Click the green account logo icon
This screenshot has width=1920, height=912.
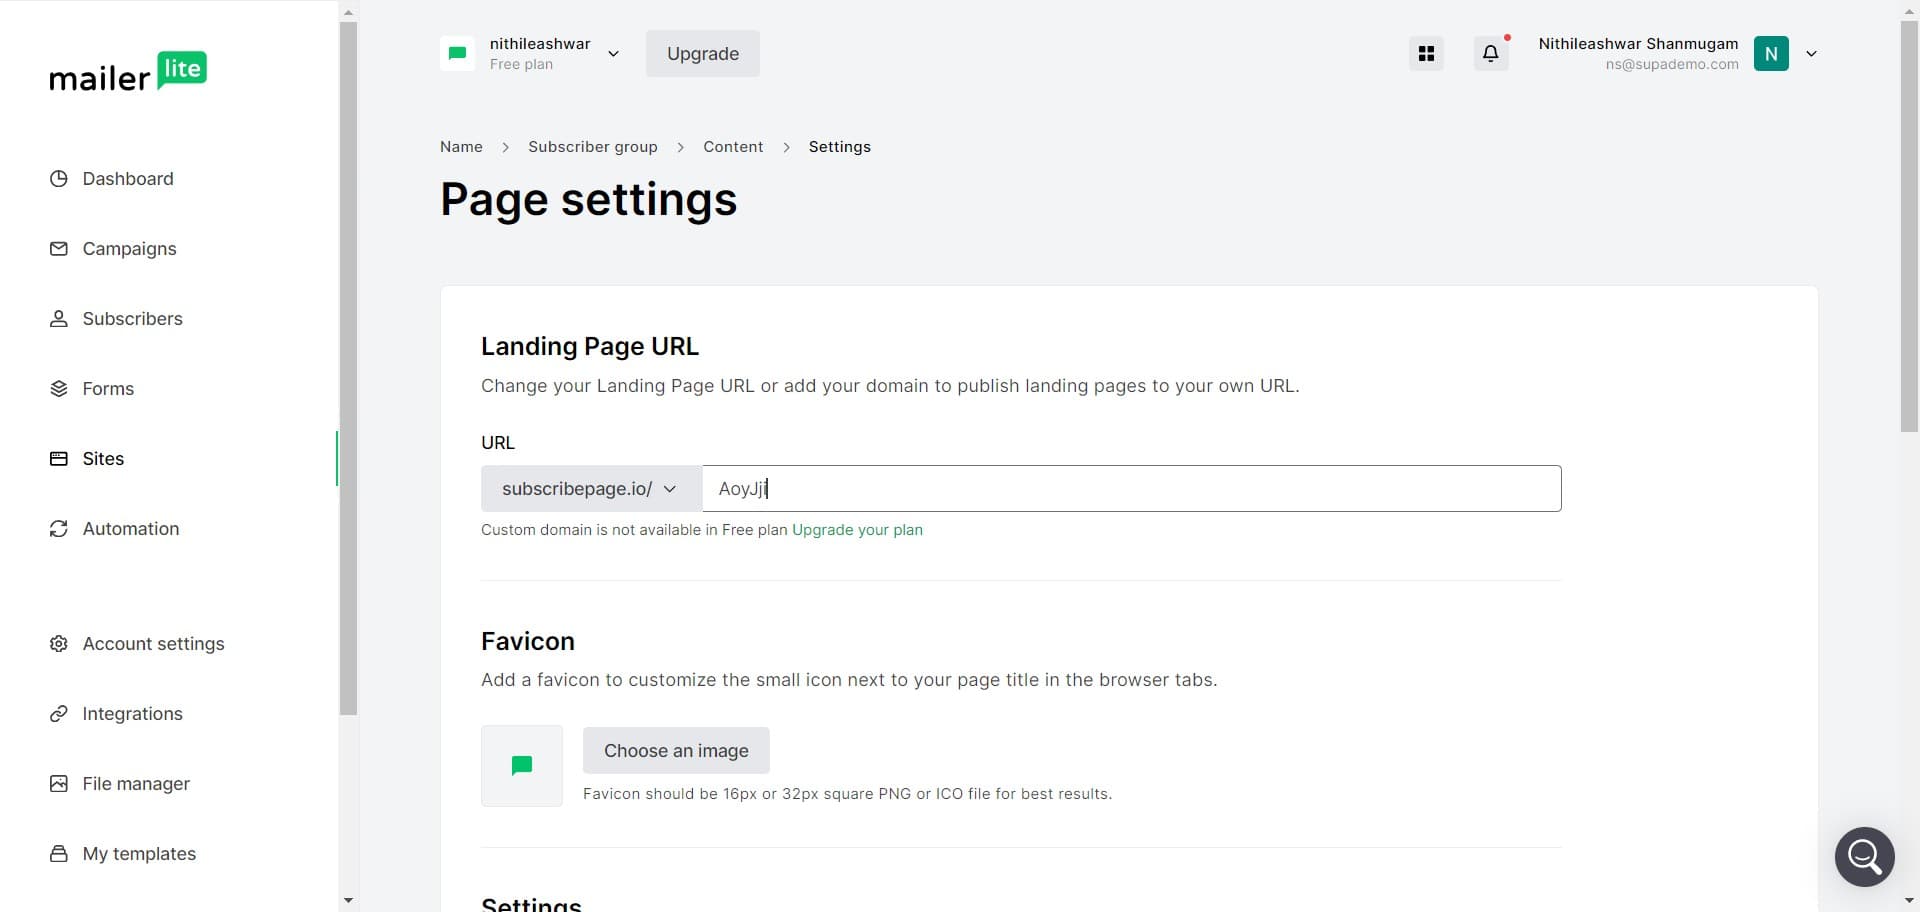[x=457, y=54]
